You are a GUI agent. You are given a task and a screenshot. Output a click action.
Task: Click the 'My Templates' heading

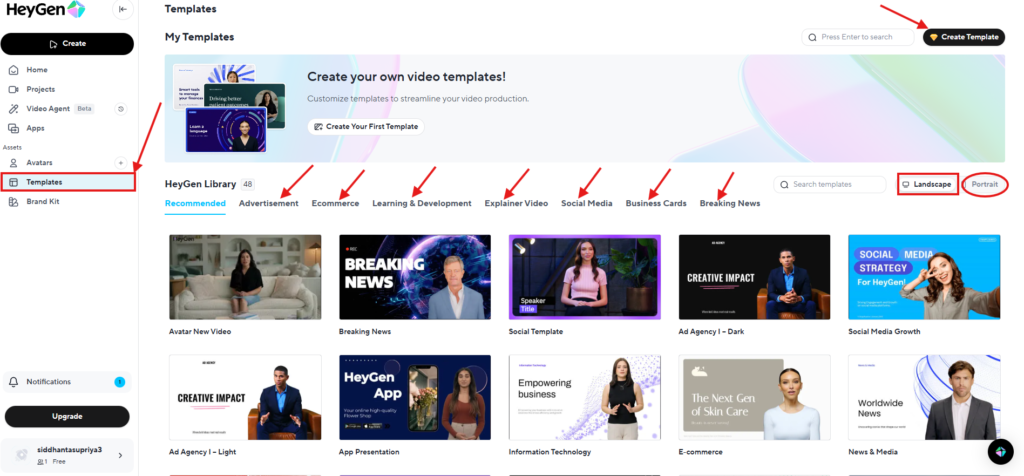coord(199,37)
